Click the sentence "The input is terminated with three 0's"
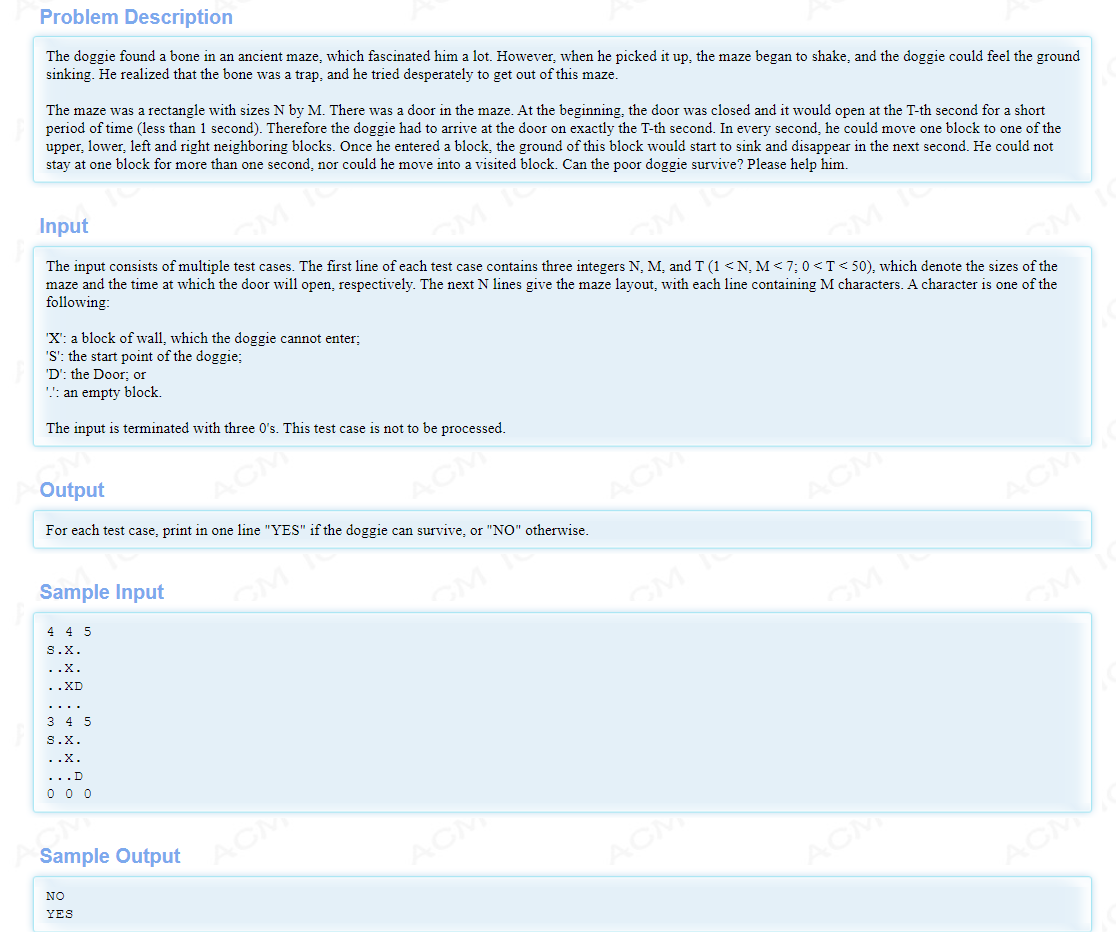Viewport: 1116px width, 932px height. [x=275, y=428]
